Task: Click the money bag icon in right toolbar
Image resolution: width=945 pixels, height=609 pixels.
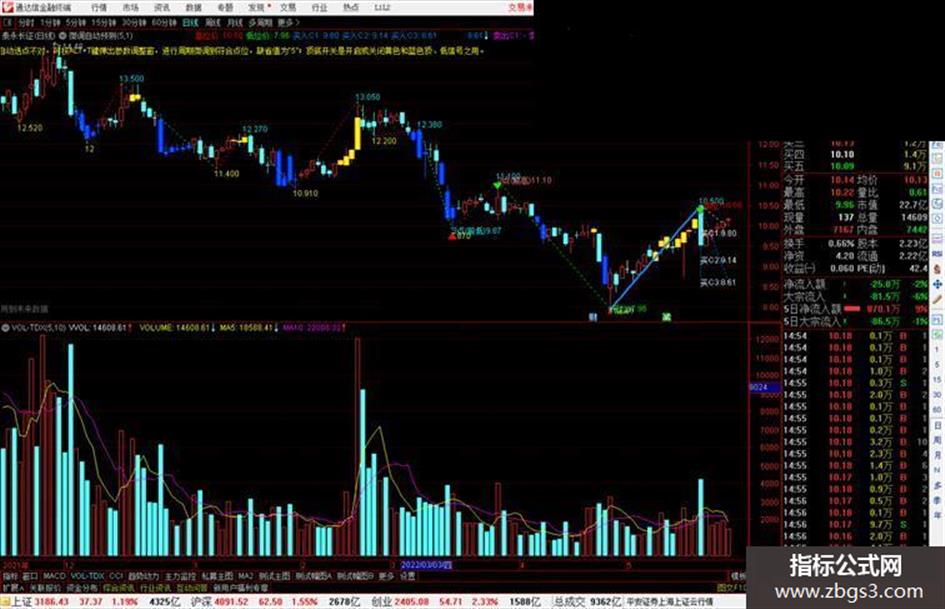Action: [937, 269]
